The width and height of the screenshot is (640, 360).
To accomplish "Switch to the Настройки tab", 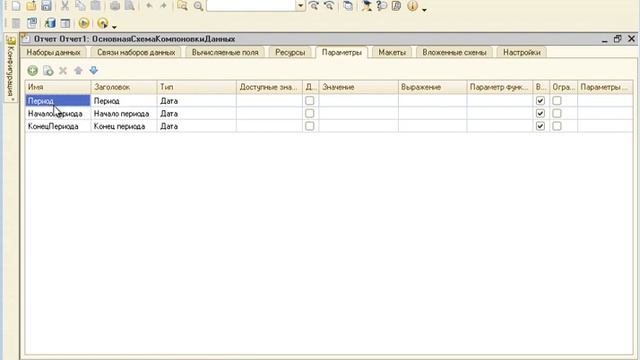I will (522, 52).
